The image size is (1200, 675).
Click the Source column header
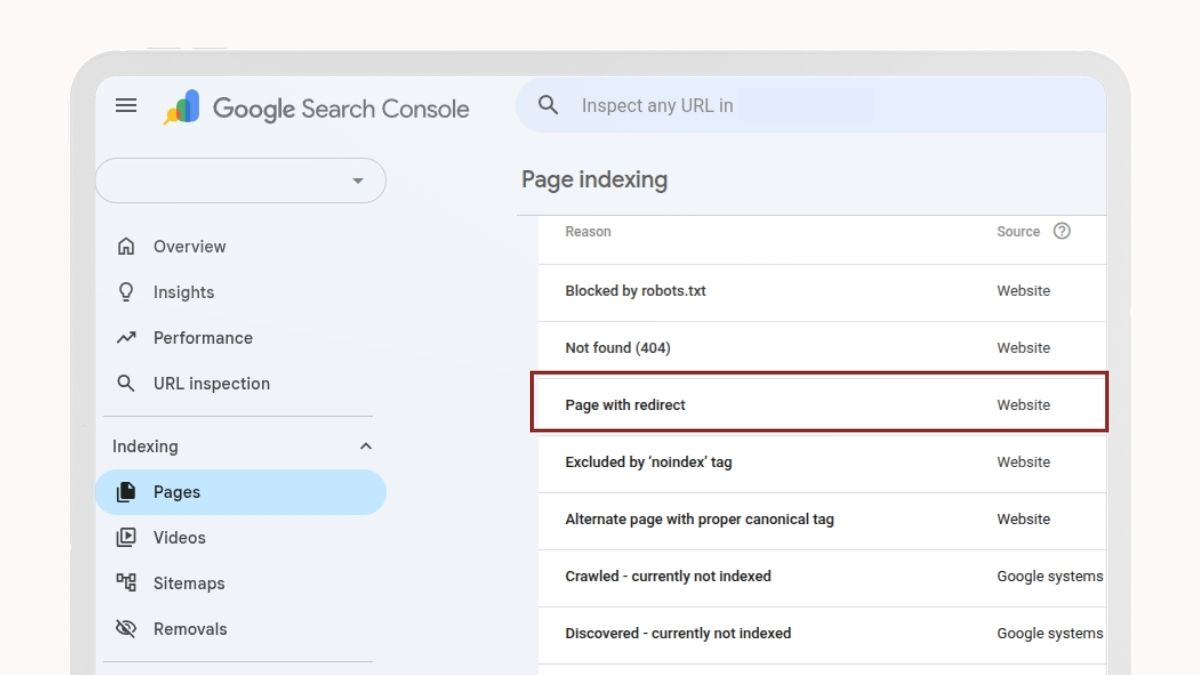coord(1018,231)
